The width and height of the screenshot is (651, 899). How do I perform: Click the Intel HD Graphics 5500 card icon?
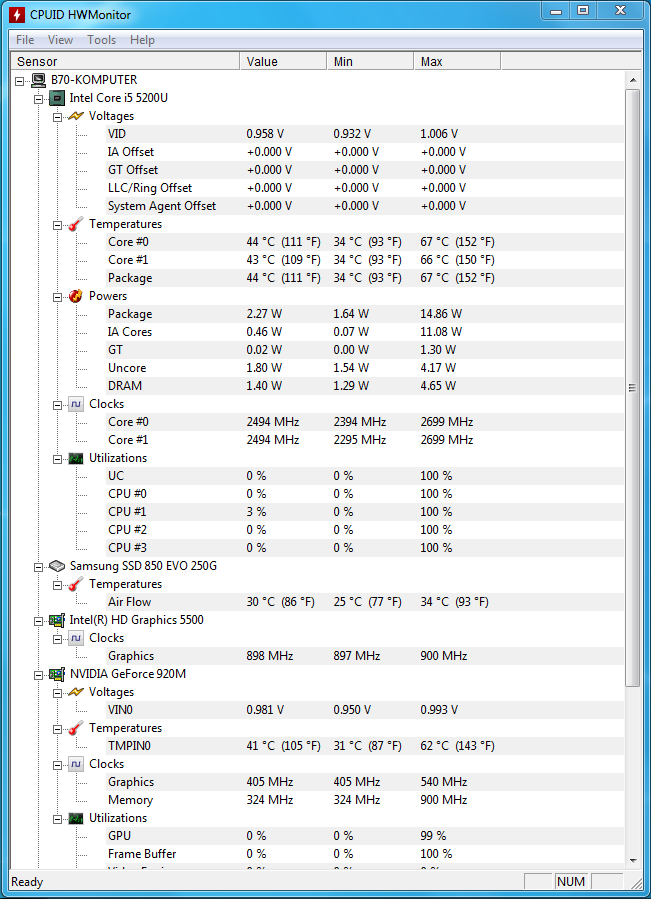pos(57,620)
